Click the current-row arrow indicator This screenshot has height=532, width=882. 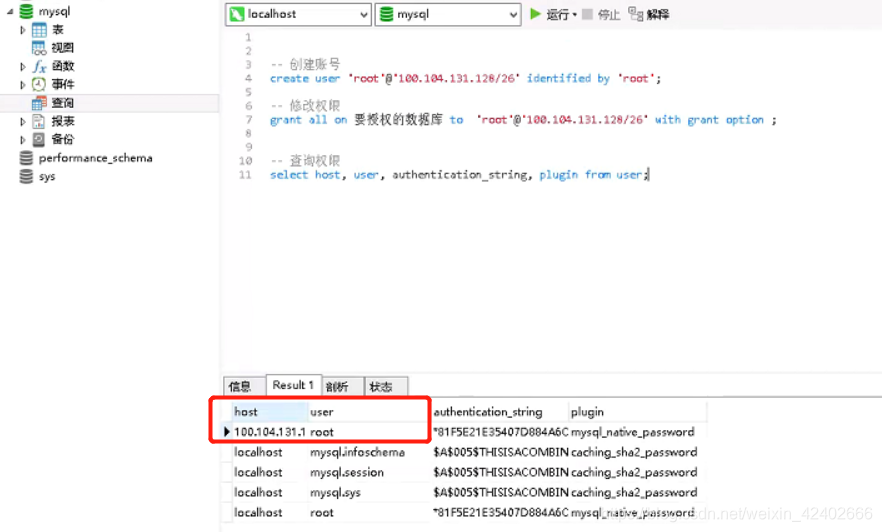(227, 432)
